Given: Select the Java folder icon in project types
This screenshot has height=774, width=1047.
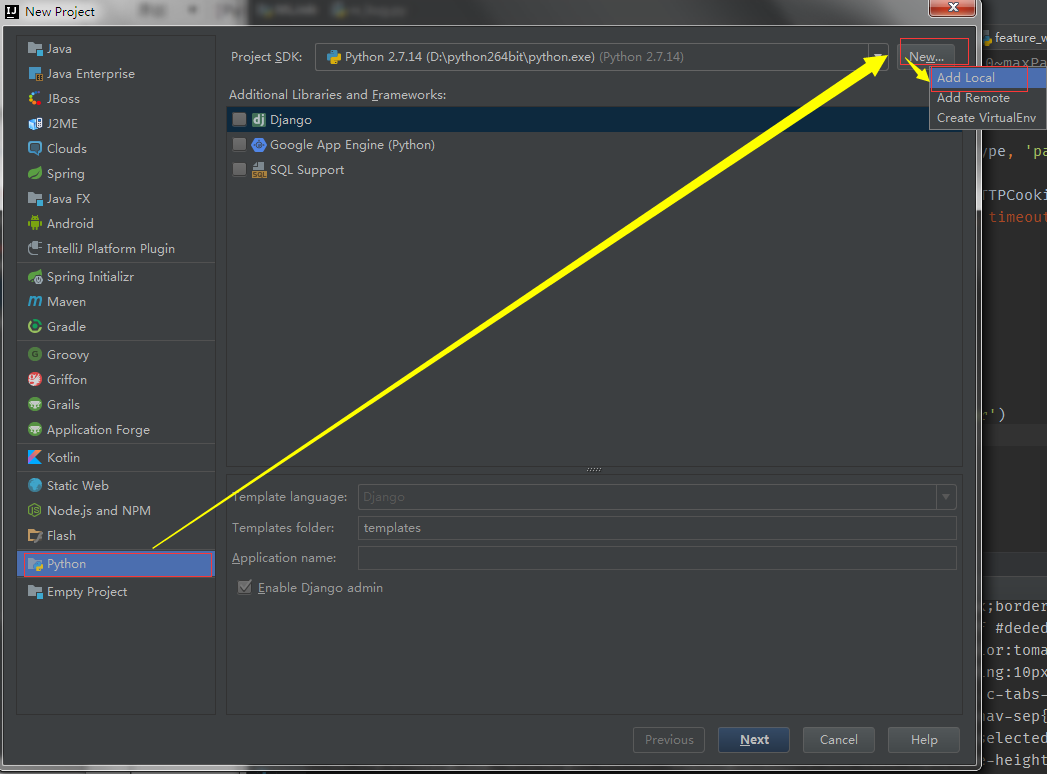Looking at the screenshot, I should click(x=35, y=49).
